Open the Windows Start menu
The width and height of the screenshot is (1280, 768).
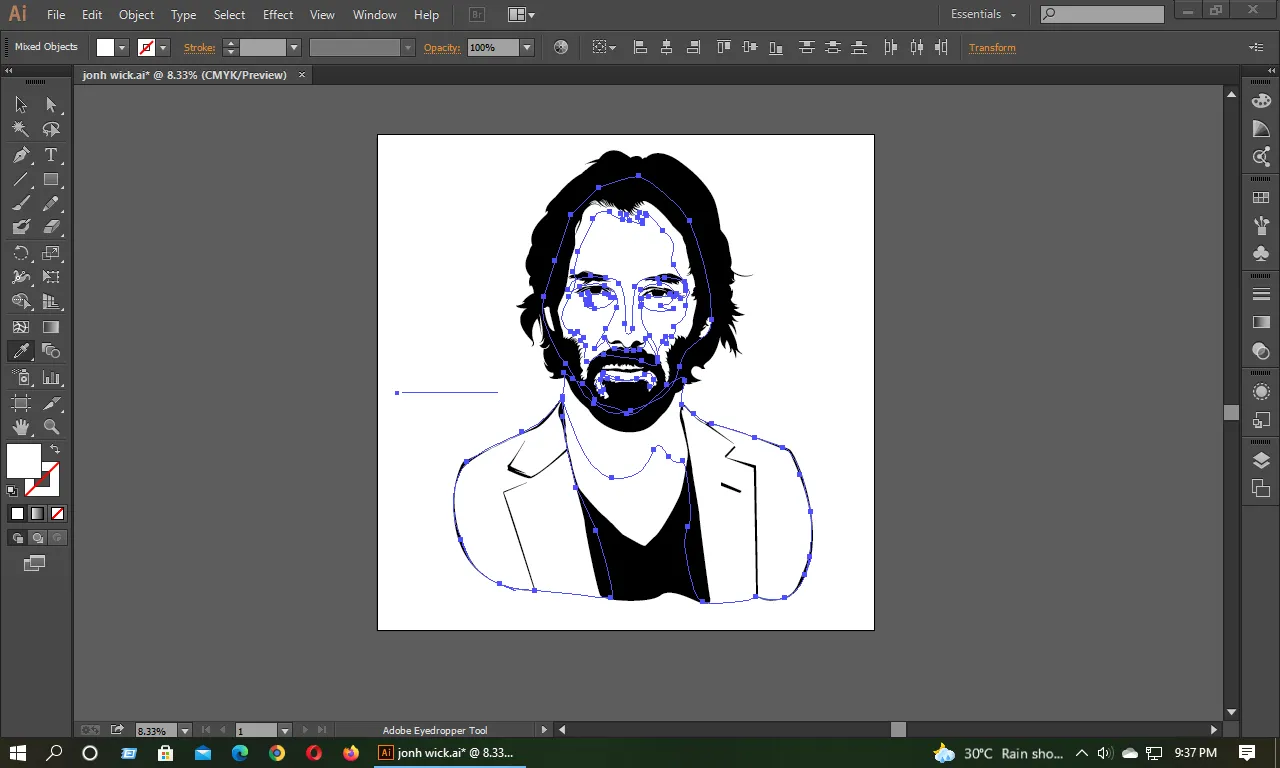coord(18,753)
